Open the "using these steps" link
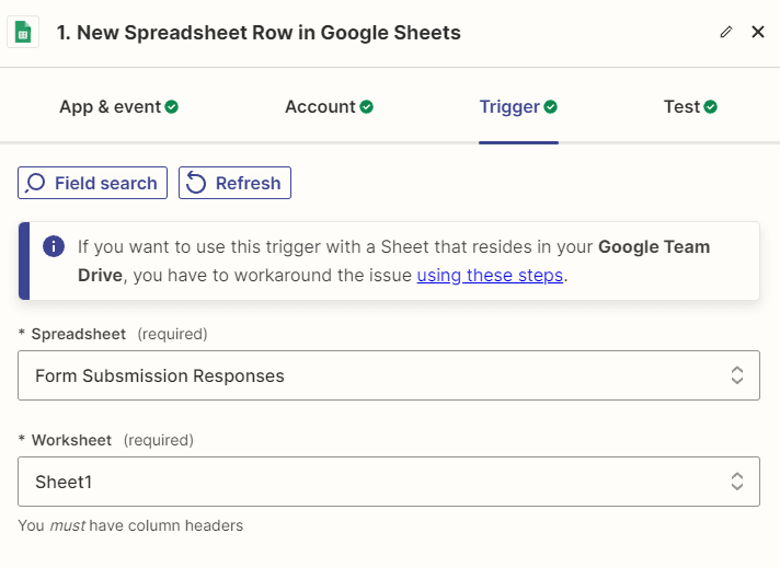Viewport: 780px width, 570px height. click(x=490, y=275)
